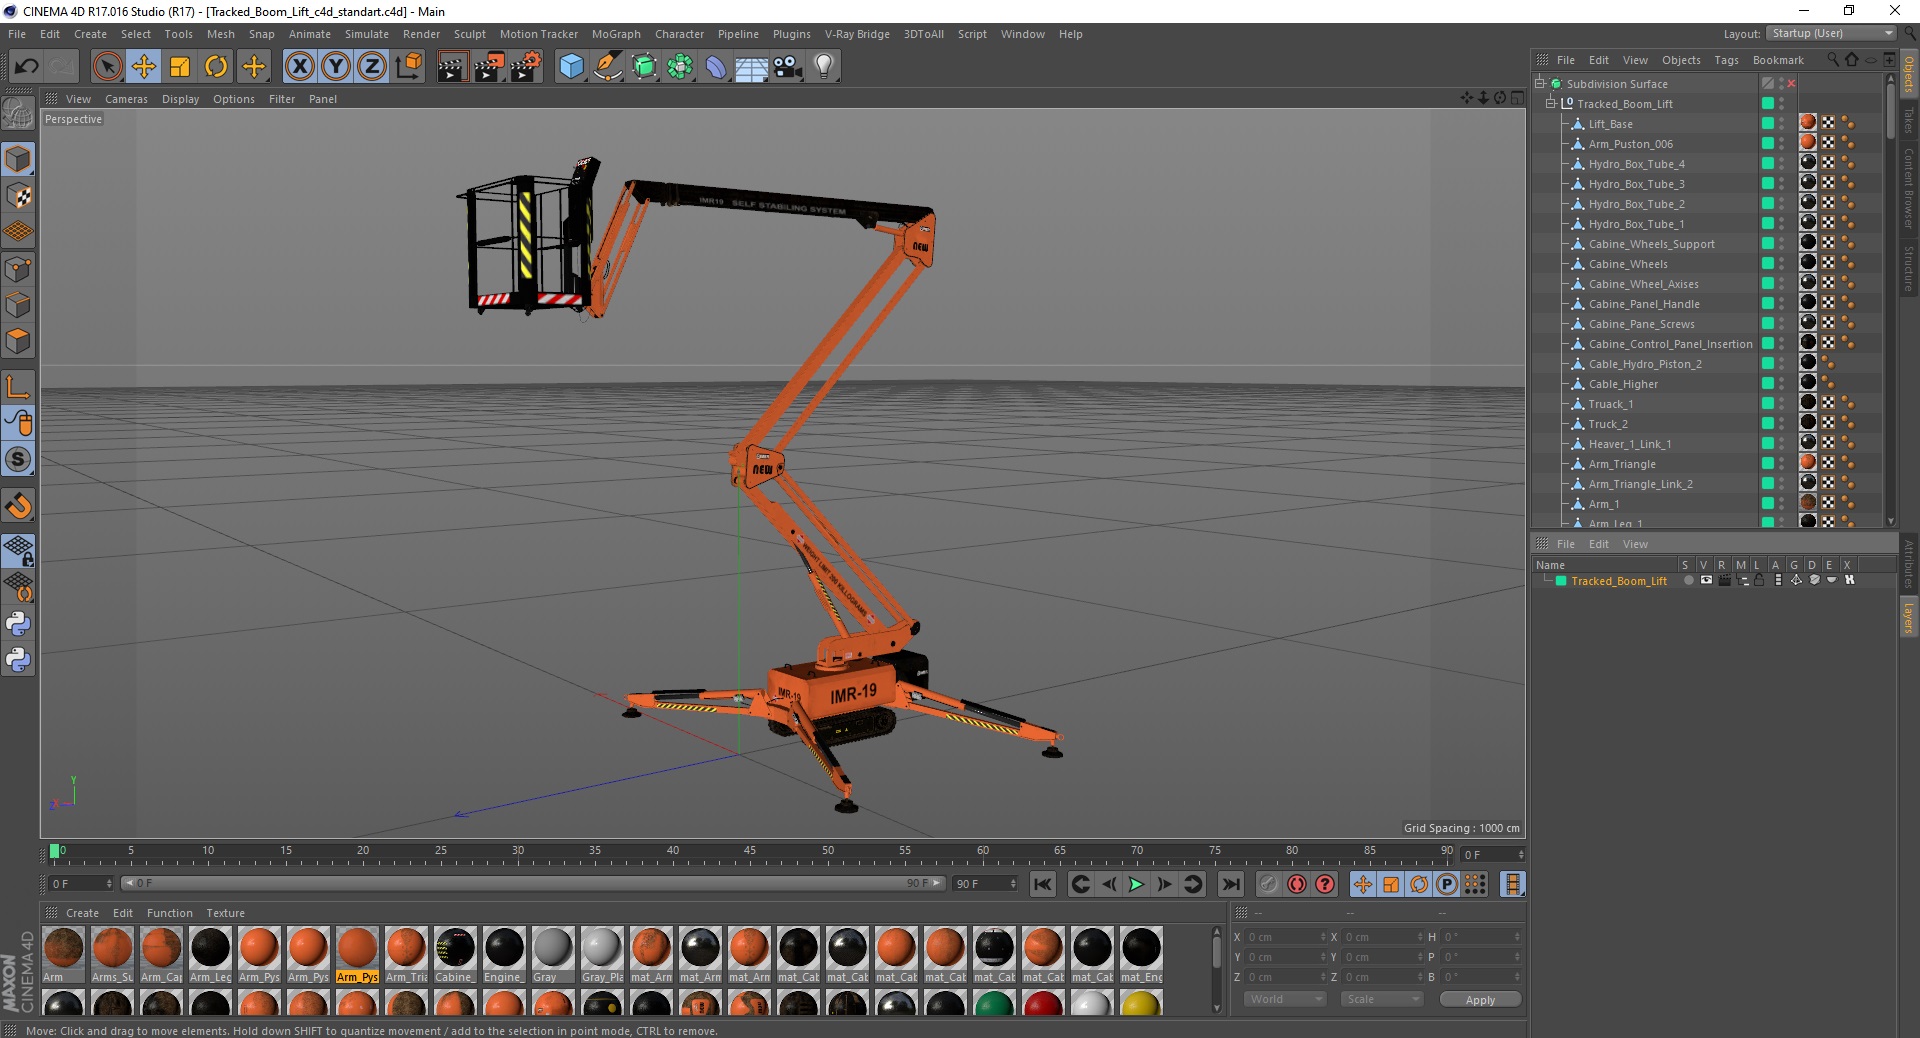
Task: Click Render View clapperboard icon
Action: pyautogui.click(x=452, y=67)
